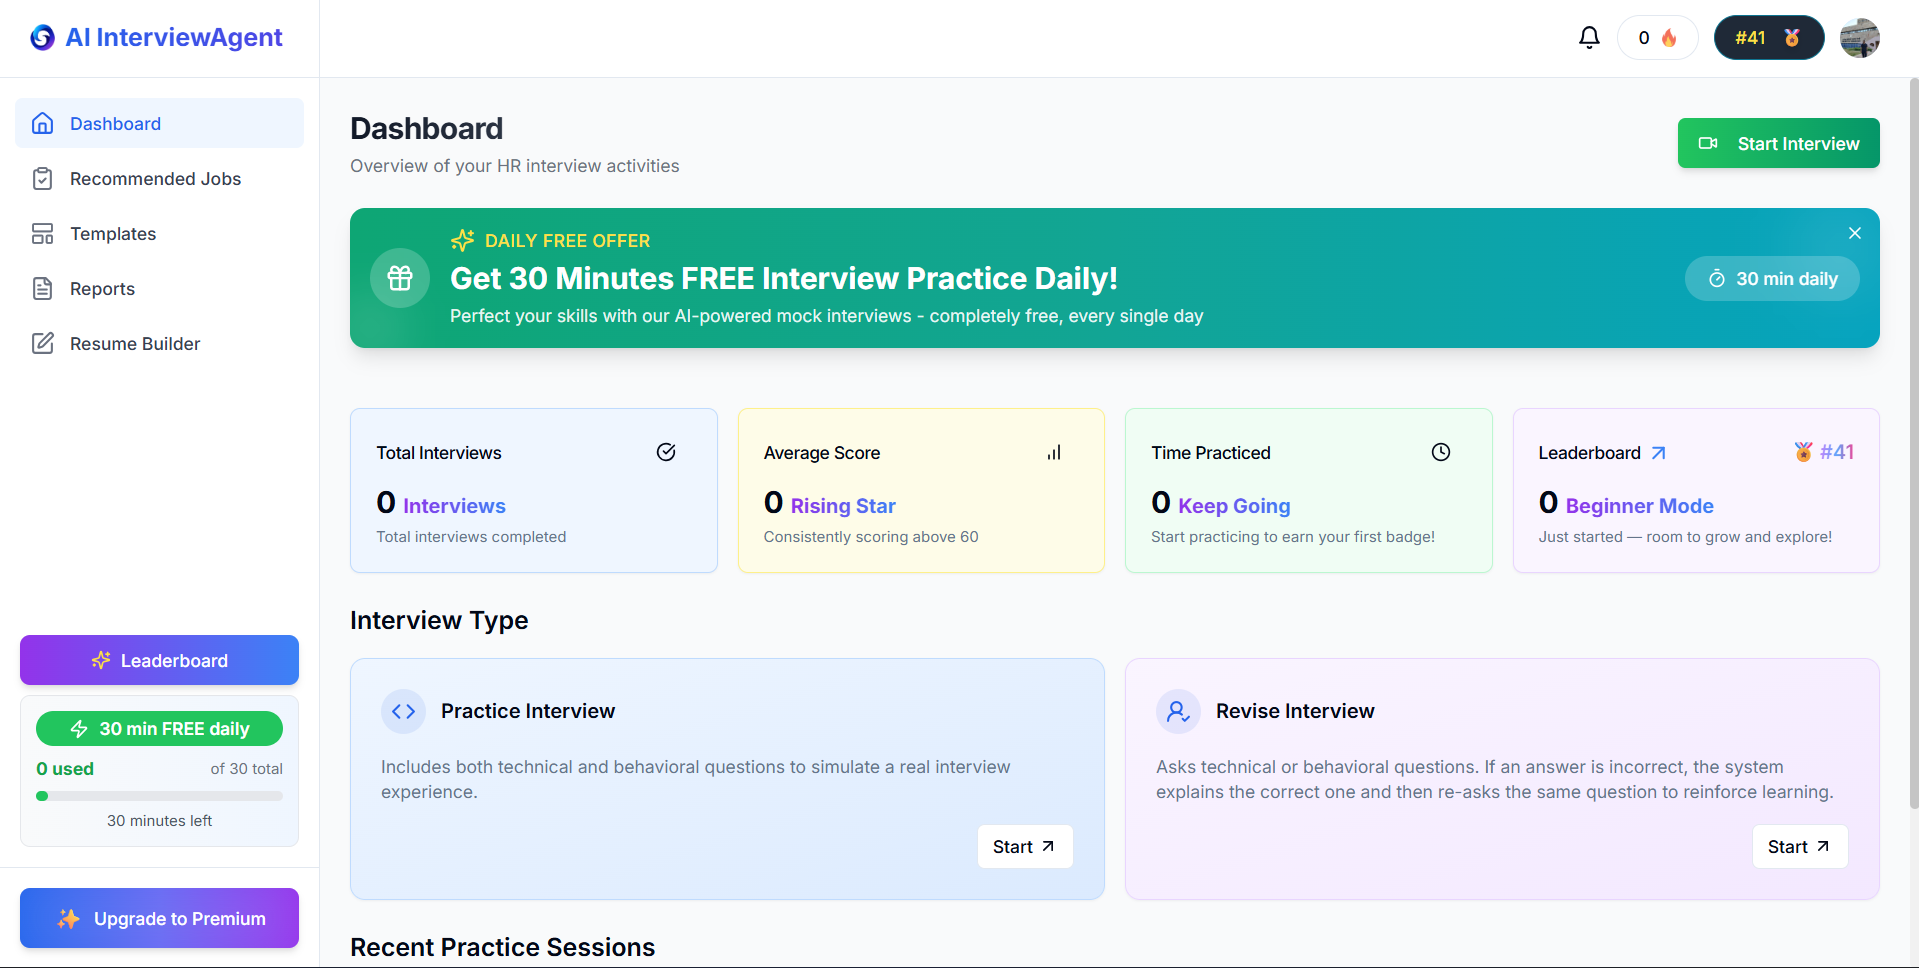This screenshot has width=1919, height=968.
Task: Start the Practice Interview
Action: [1024, 846]
